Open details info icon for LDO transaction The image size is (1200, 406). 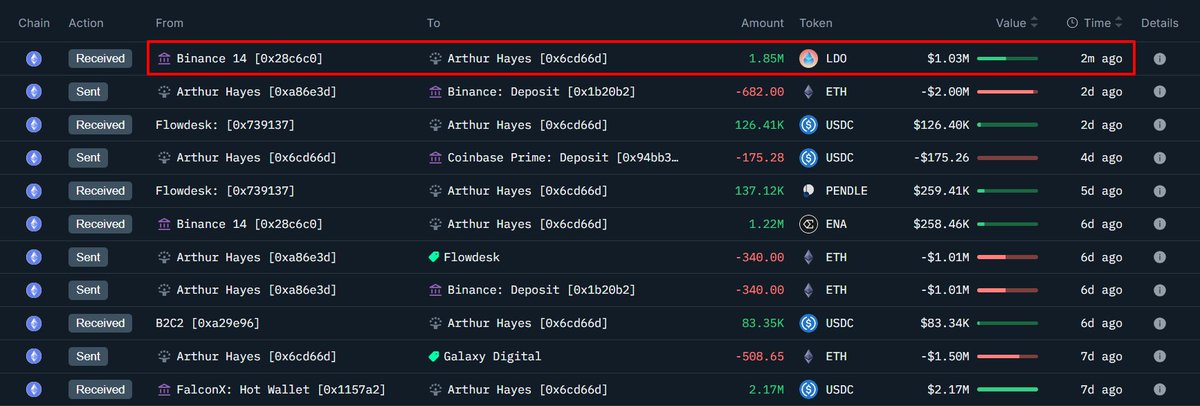[1159, 59]
